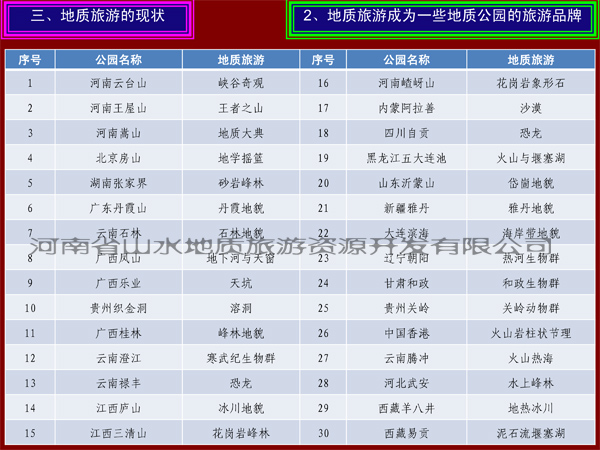This screenshot has height=450, width=600.
Task: Click the cell '水上峰林'
Action: pyautogui.click(x=530, y=383)
